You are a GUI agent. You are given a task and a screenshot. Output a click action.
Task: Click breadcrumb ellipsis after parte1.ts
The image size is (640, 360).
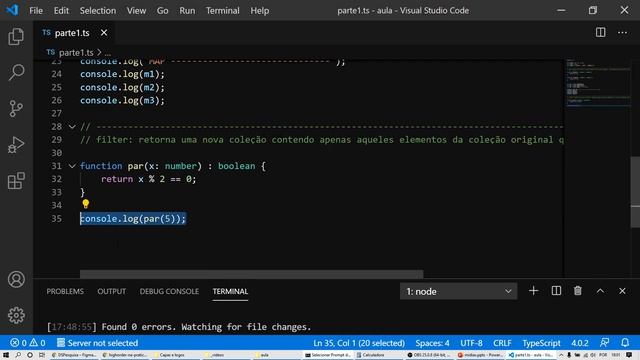[x=108, y=53]
